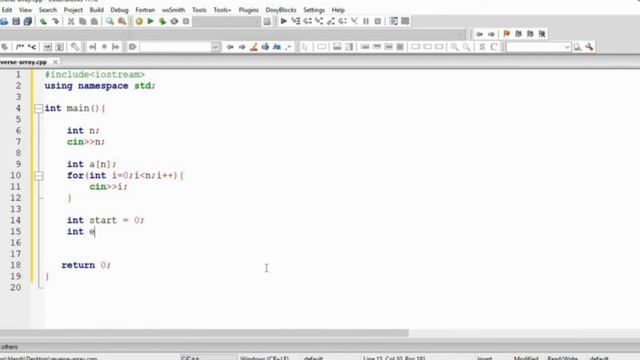
Task: Close the reverse-array.cpp tab
Action: click(55, 62)
